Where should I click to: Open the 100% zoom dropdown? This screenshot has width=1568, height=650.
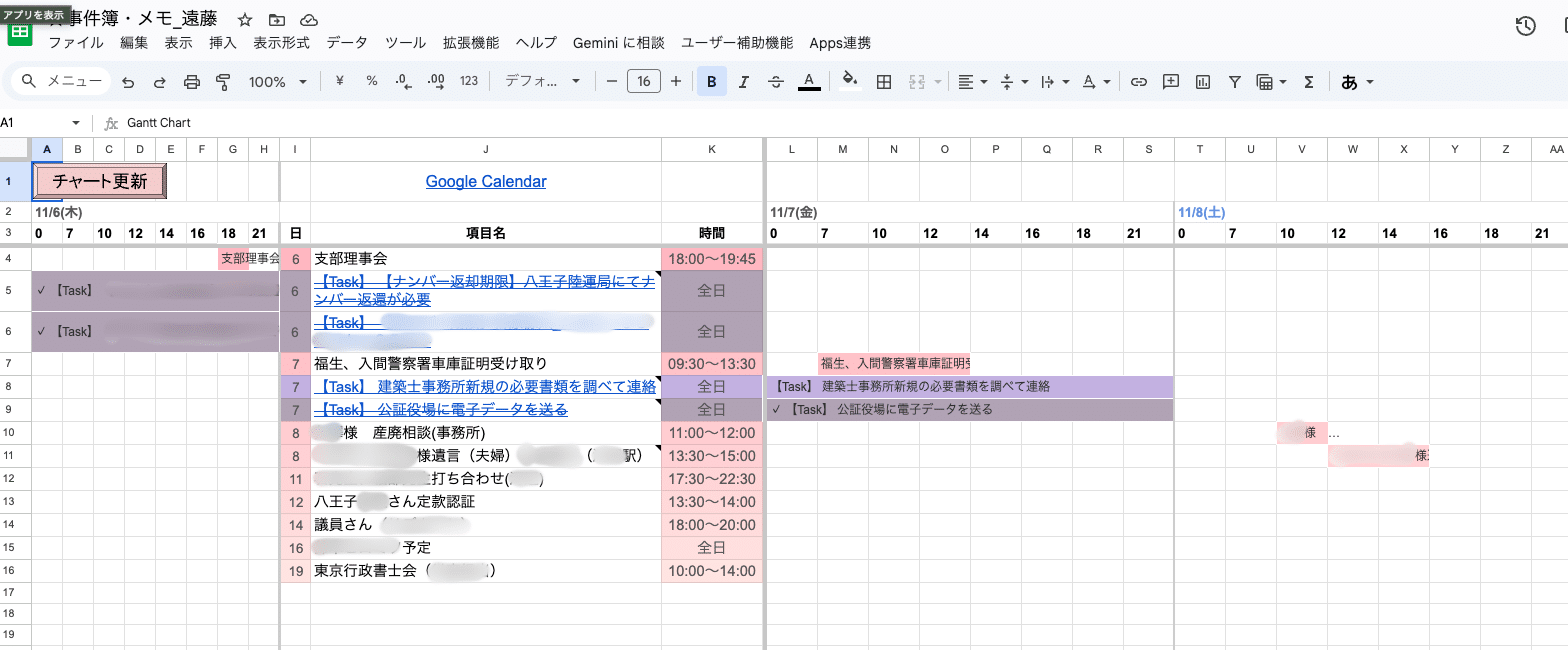click(277, 82)
